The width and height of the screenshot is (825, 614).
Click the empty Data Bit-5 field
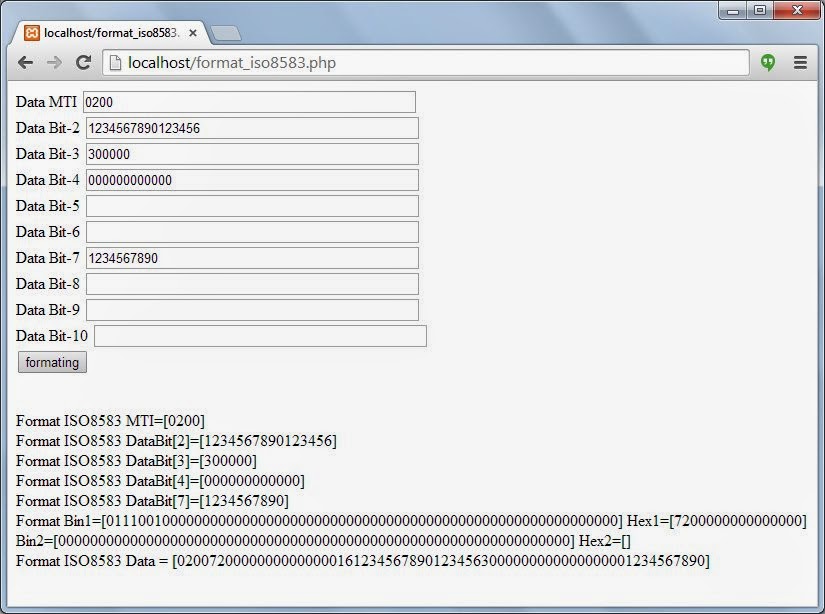(253, 206)
